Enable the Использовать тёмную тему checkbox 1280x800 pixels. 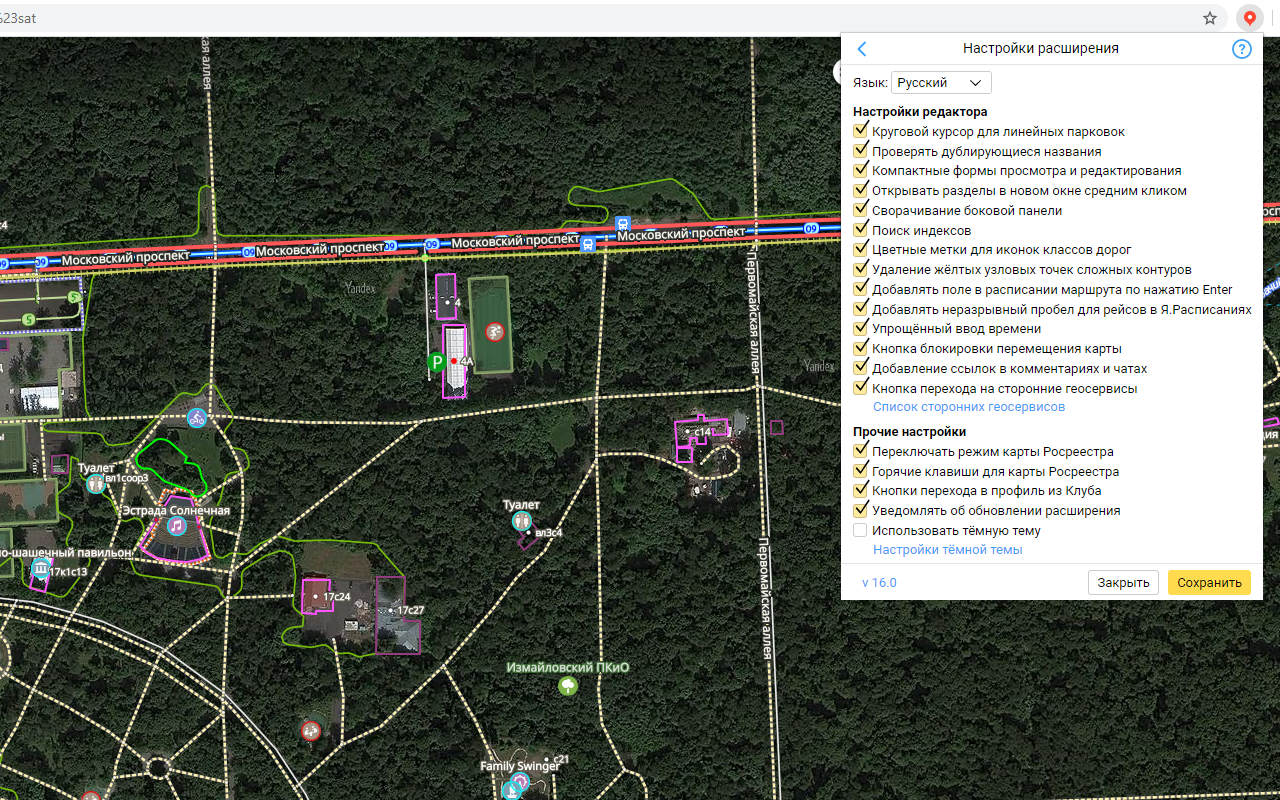coord(860,530)
